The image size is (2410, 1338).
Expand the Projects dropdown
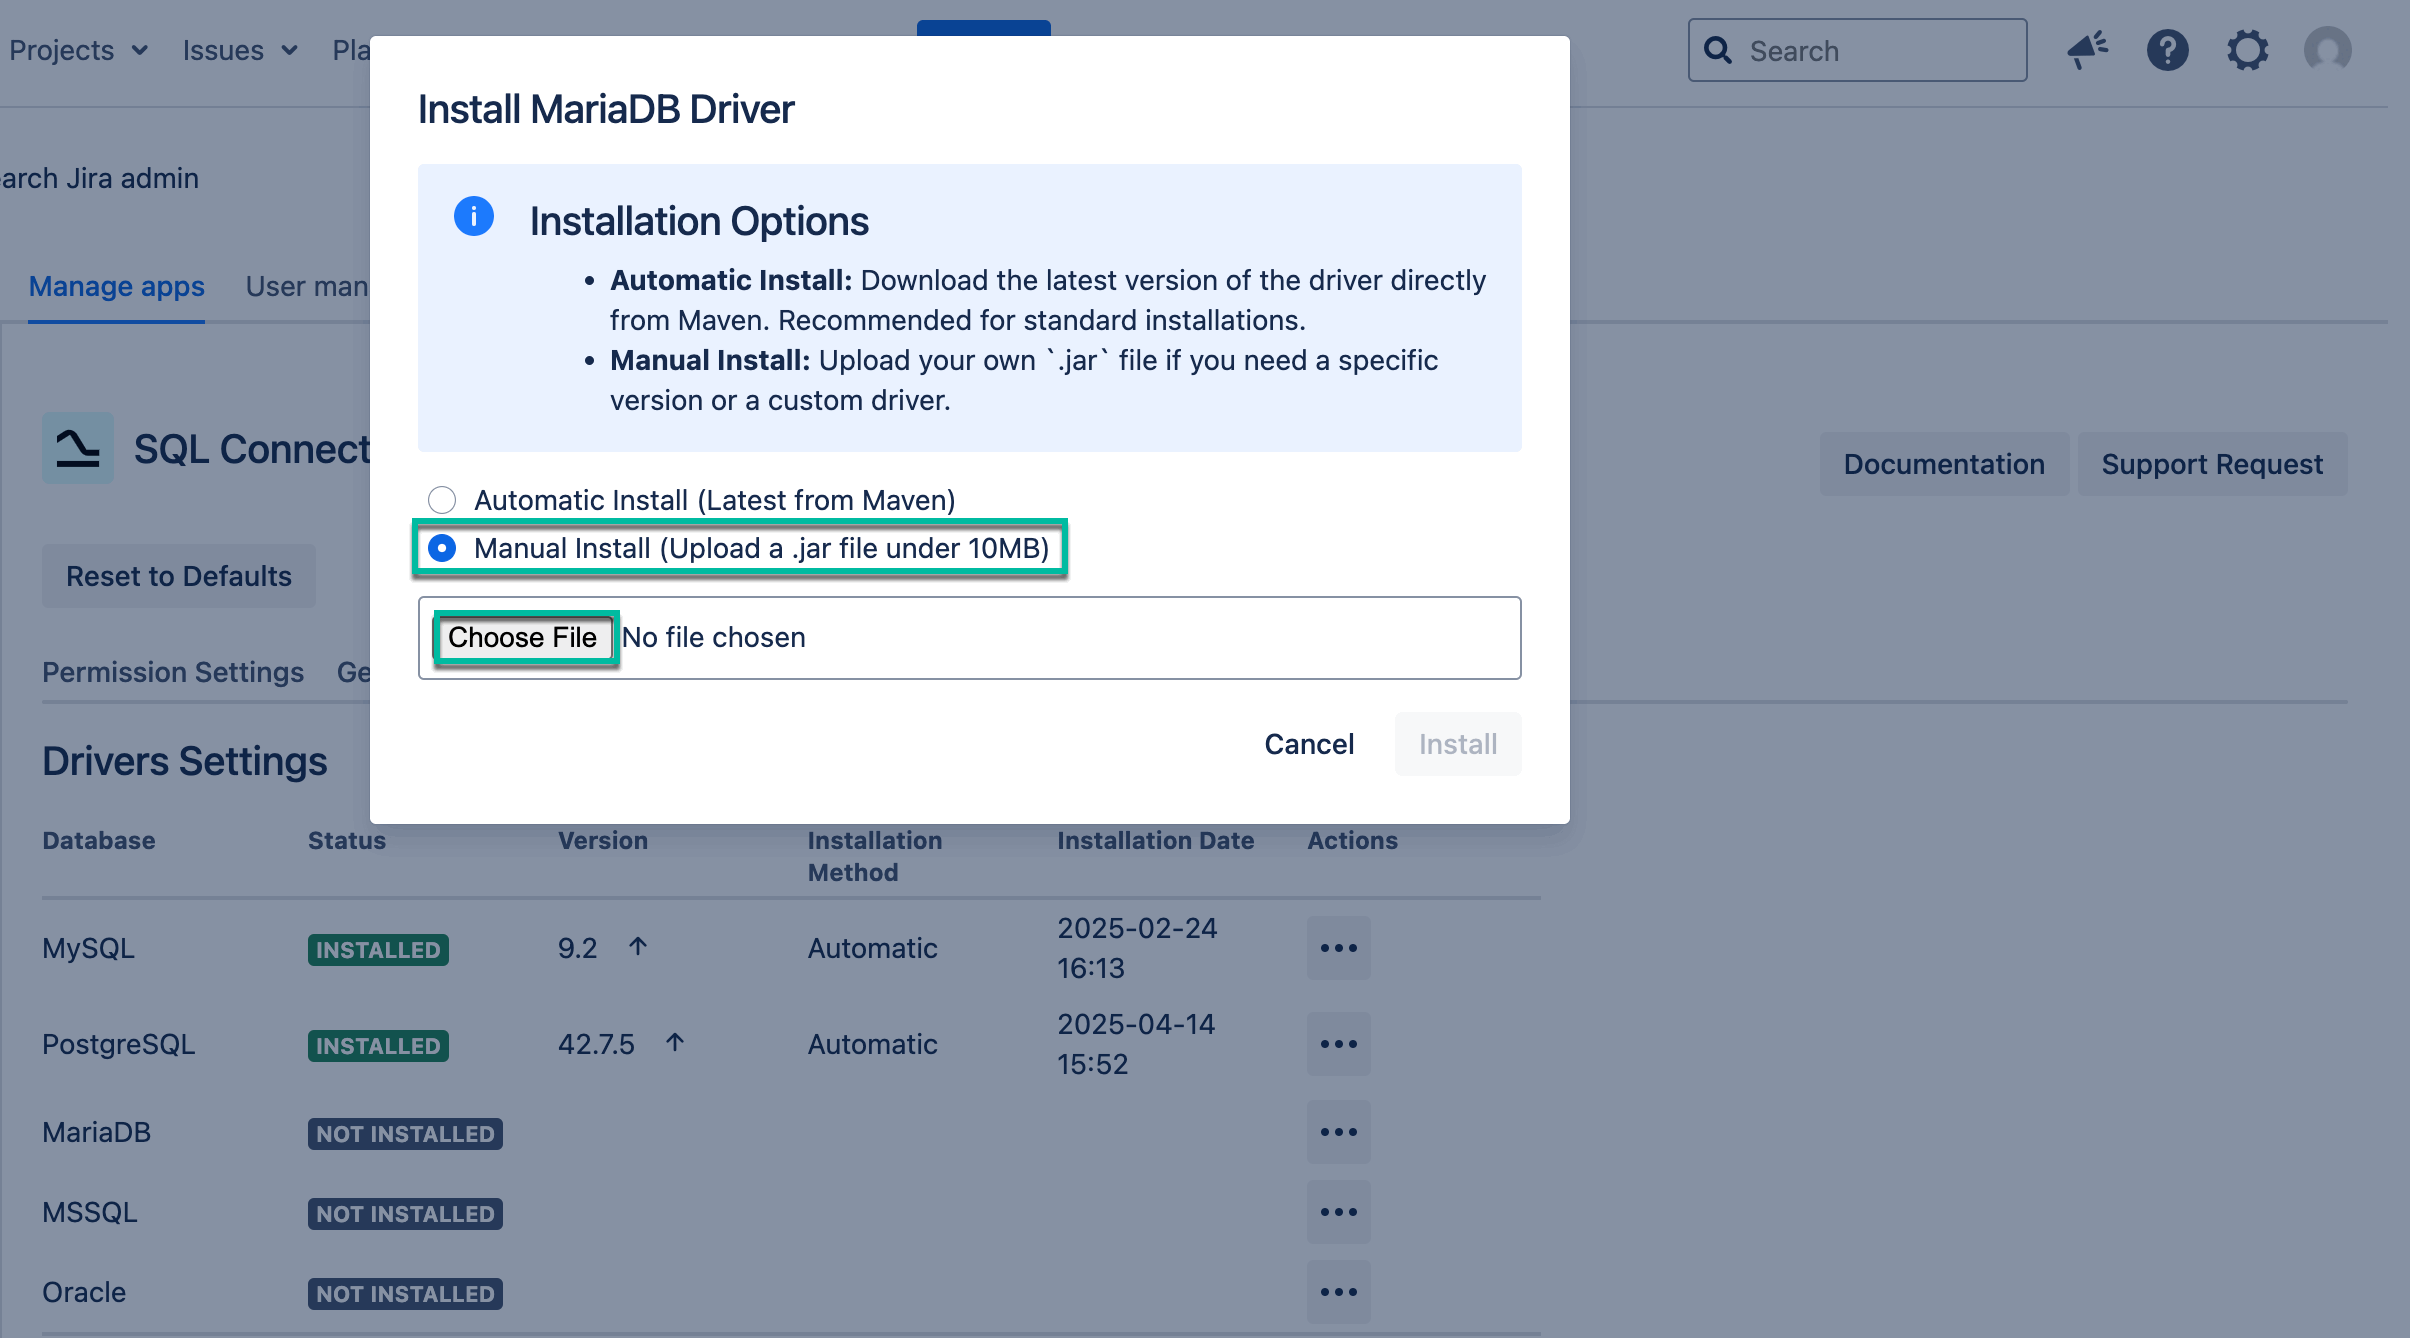(80, 50)
